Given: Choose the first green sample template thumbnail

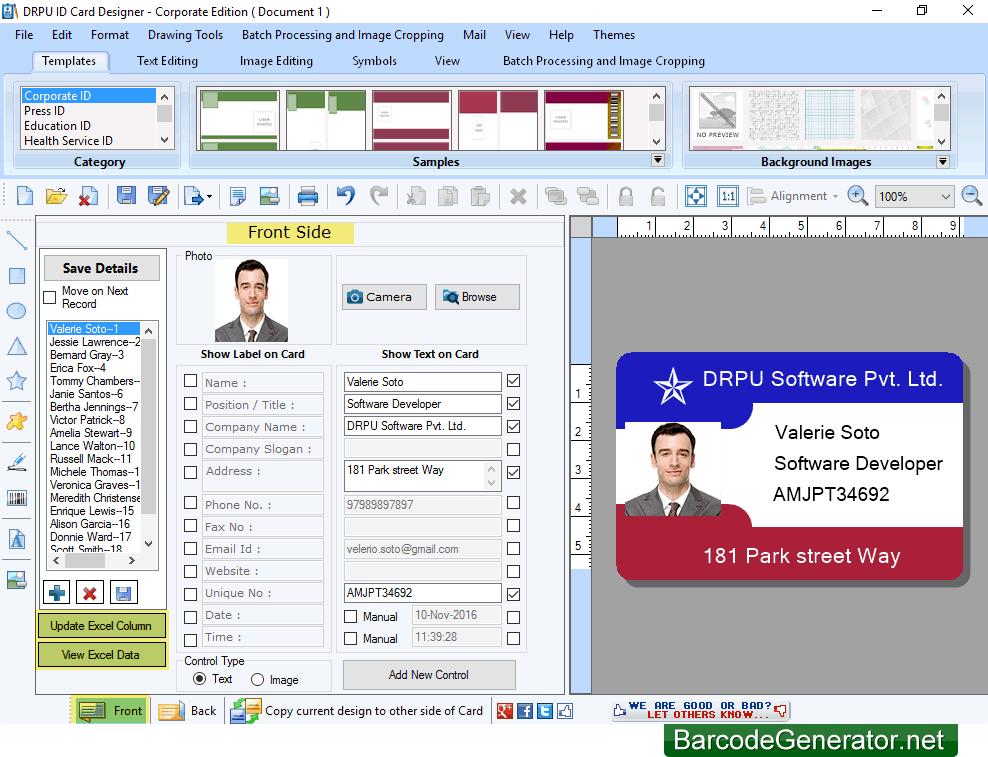Looking at the screenshot, I should (239, 120).
